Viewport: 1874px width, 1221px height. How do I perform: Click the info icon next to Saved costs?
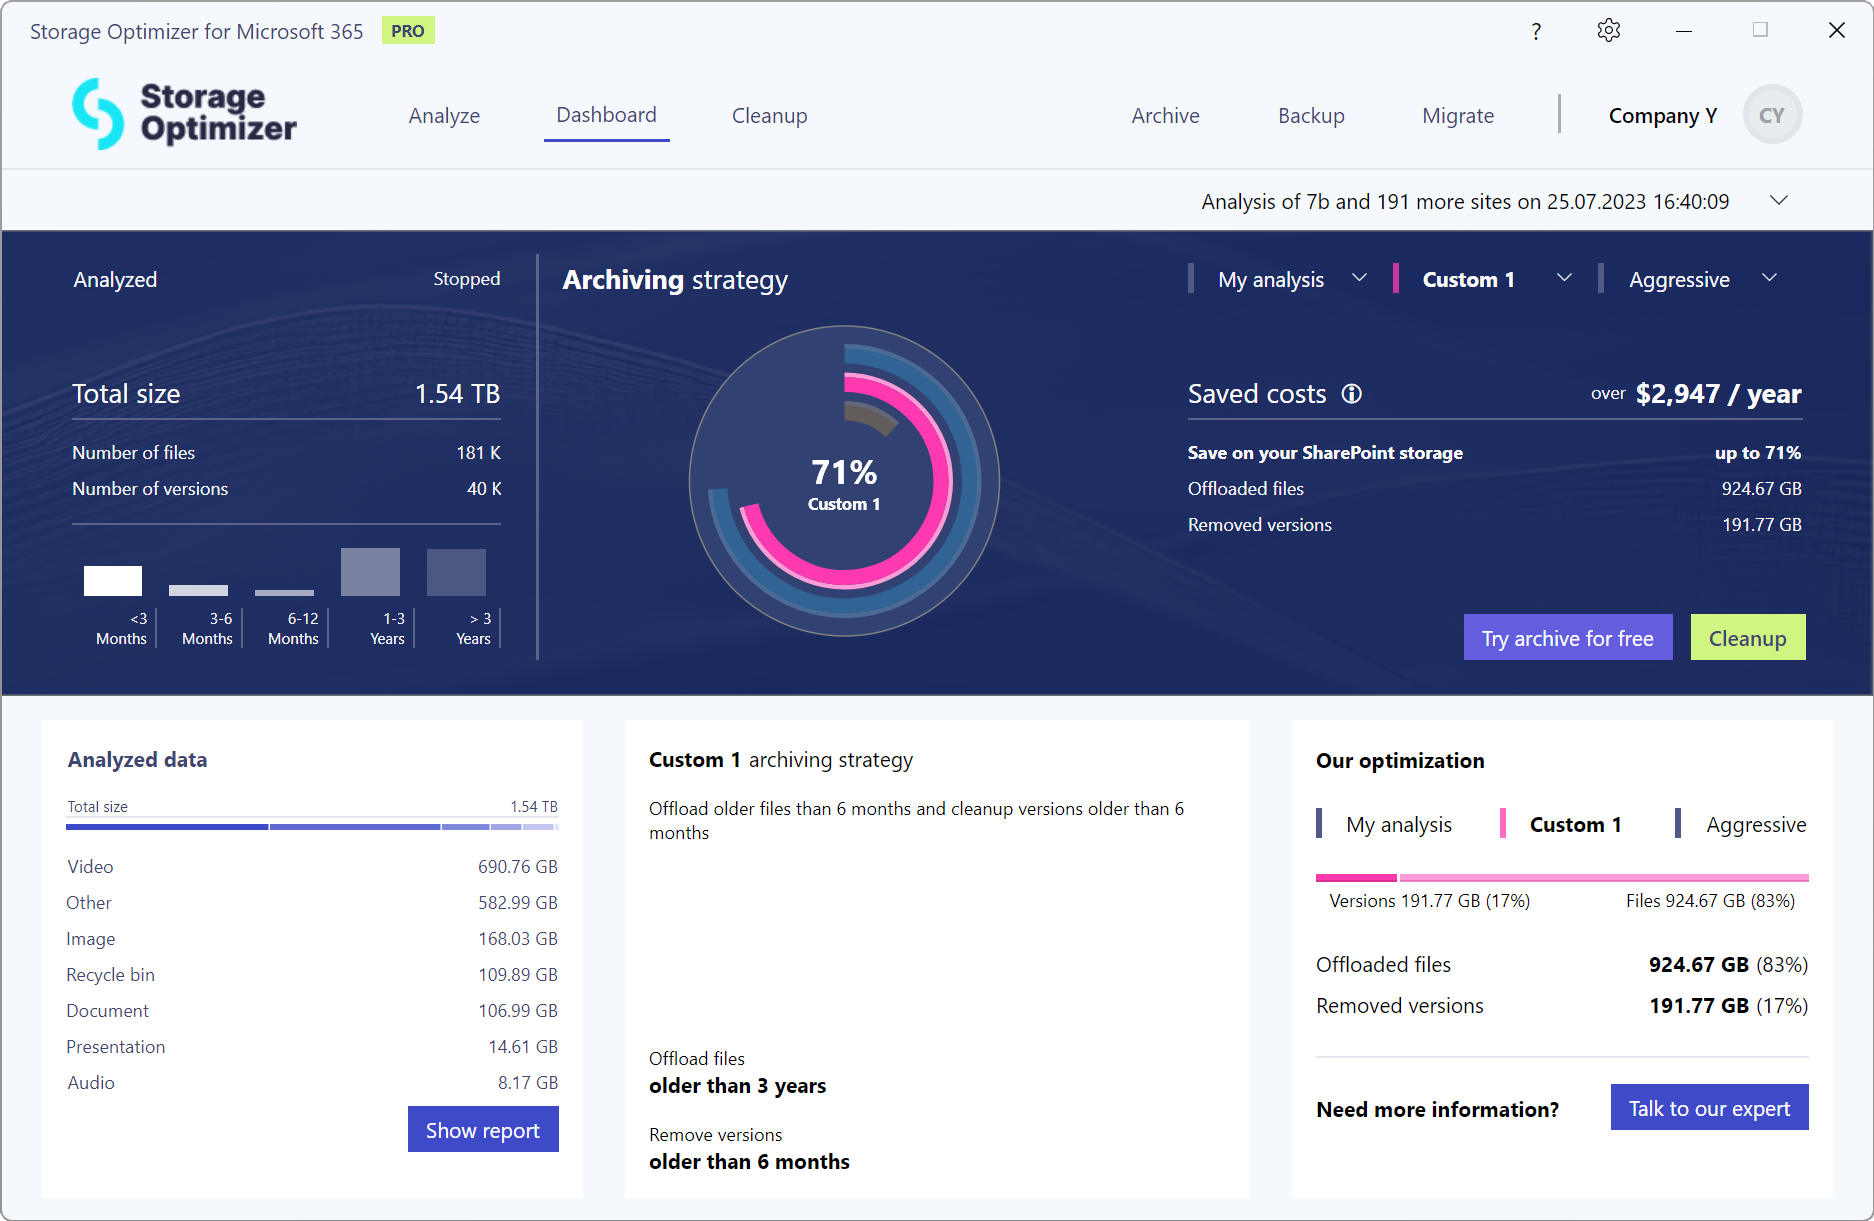(x=1352, y=394)
